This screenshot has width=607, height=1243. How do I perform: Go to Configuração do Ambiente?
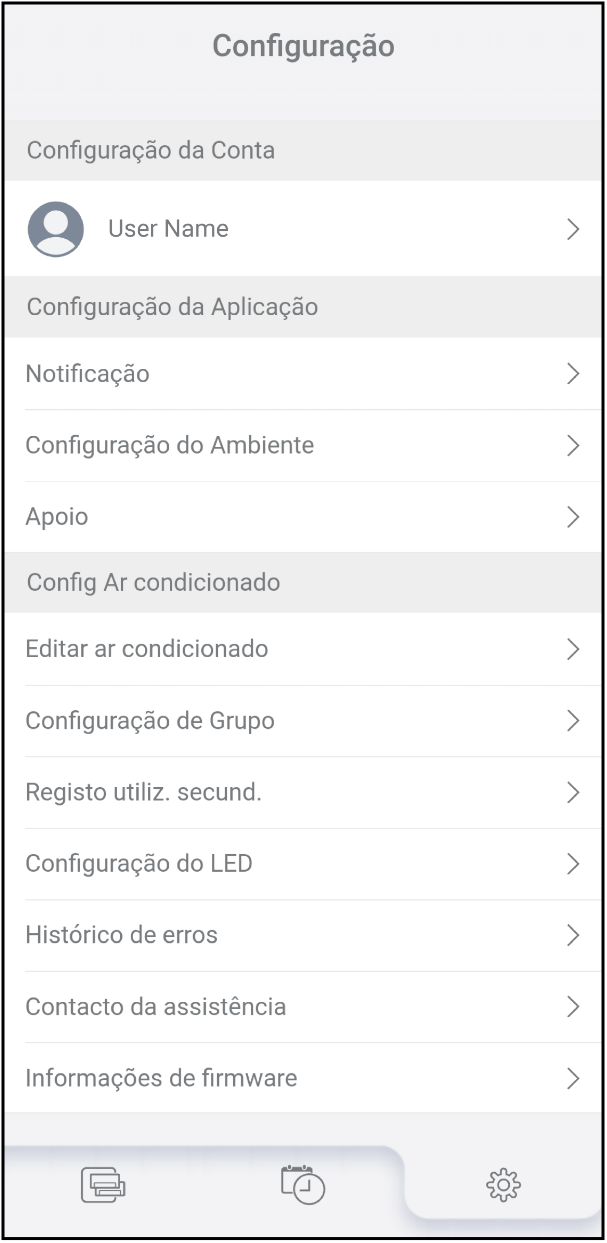pyautogui.click(x=170, y=446)
